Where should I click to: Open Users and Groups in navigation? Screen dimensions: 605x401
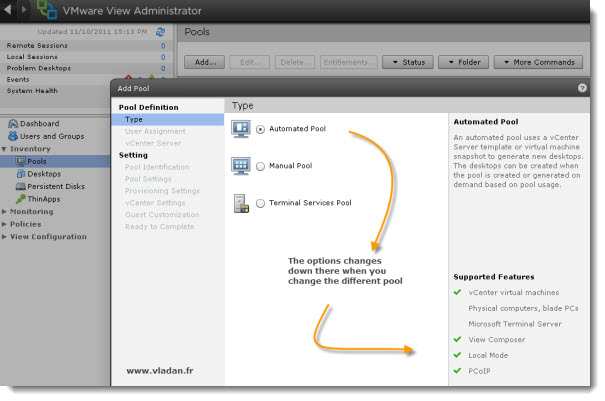pyautogui.click(x=52, y=136)
